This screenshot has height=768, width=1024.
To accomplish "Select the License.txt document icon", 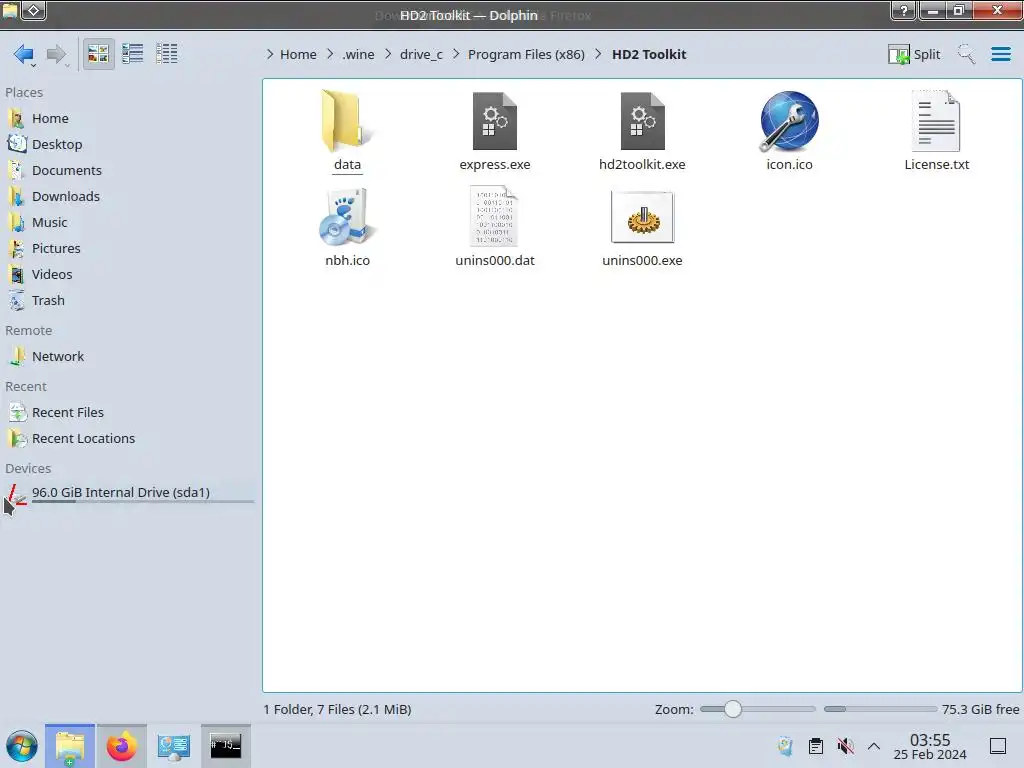I will click(x=936, y=121).
